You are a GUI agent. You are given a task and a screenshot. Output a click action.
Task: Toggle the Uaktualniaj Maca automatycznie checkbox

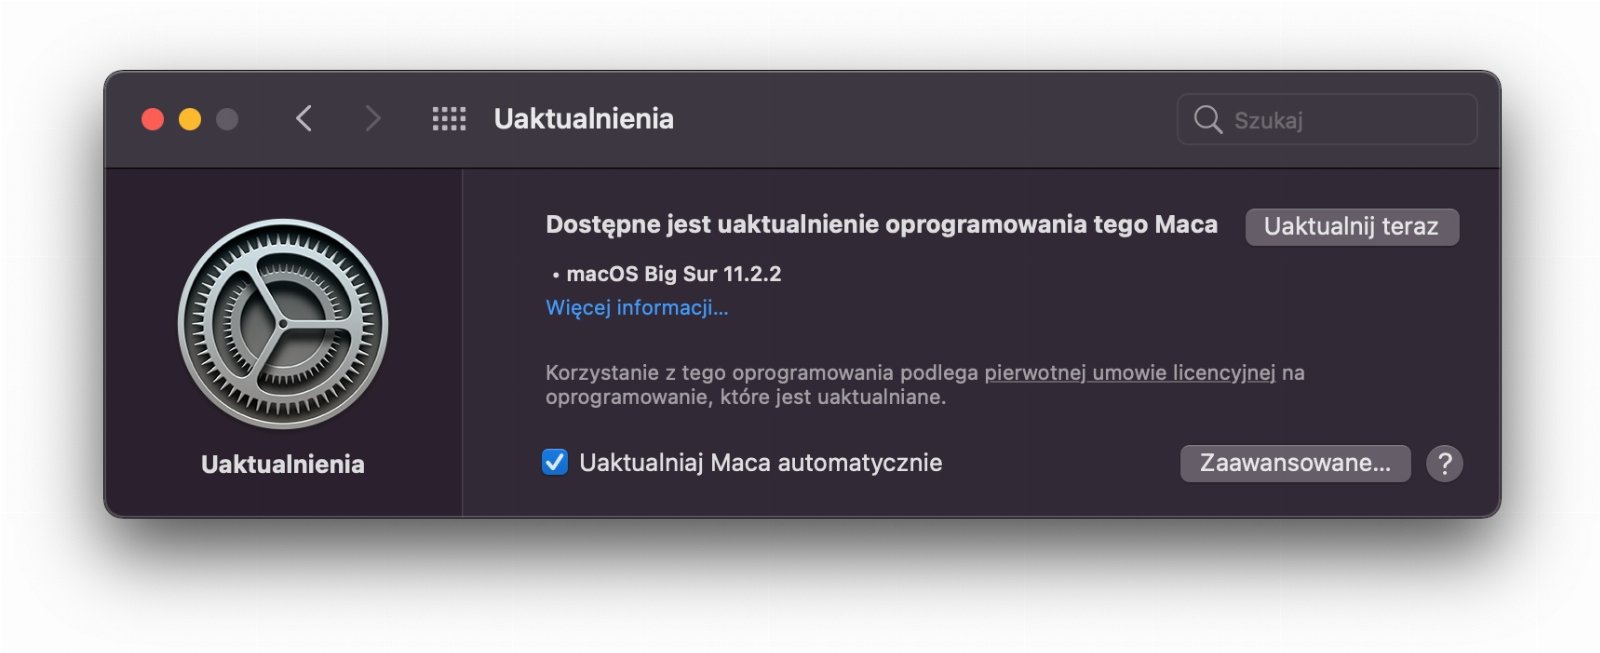point(555,462)
